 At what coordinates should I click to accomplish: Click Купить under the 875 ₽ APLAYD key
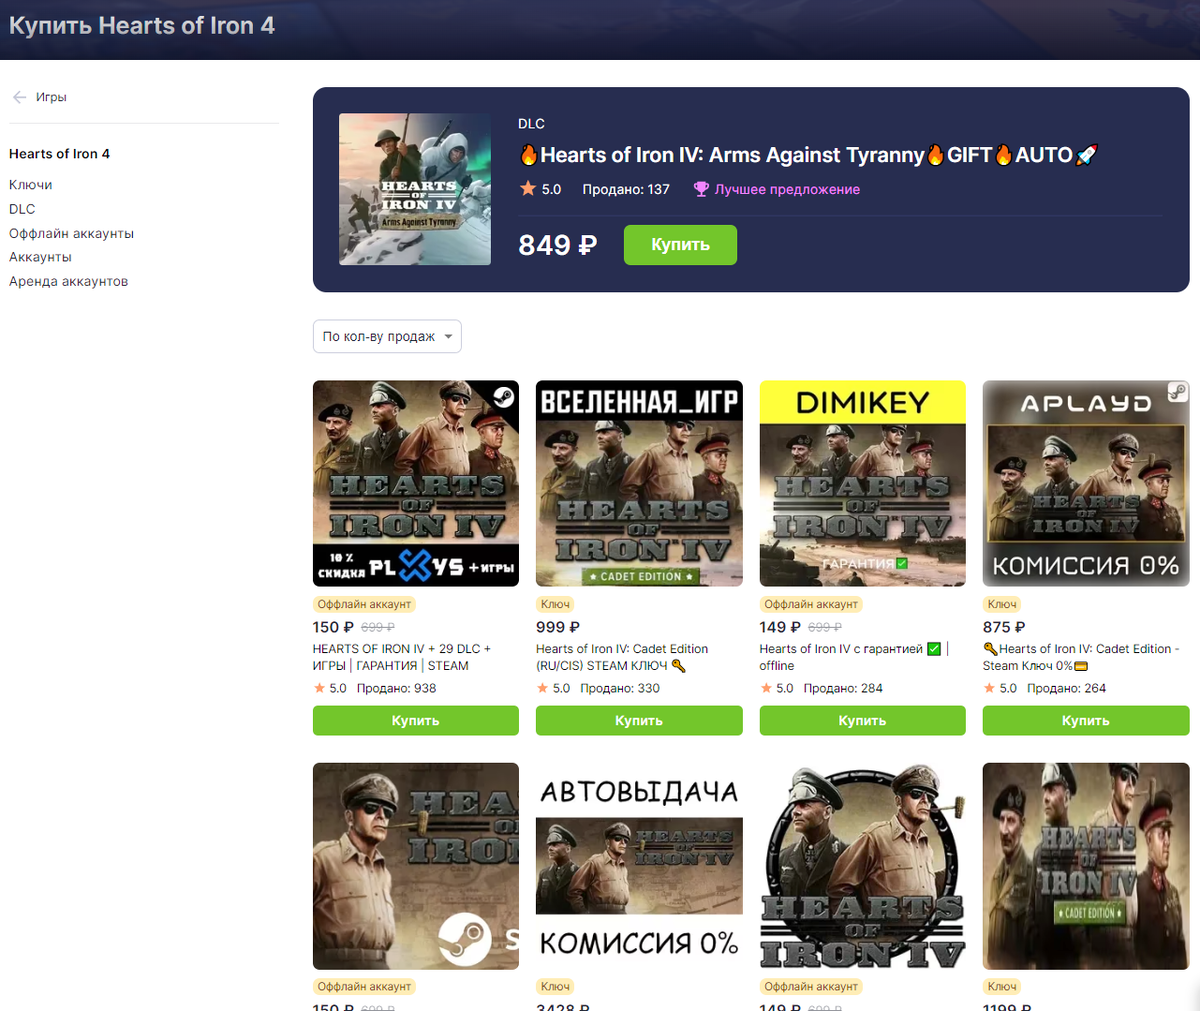1086,721
